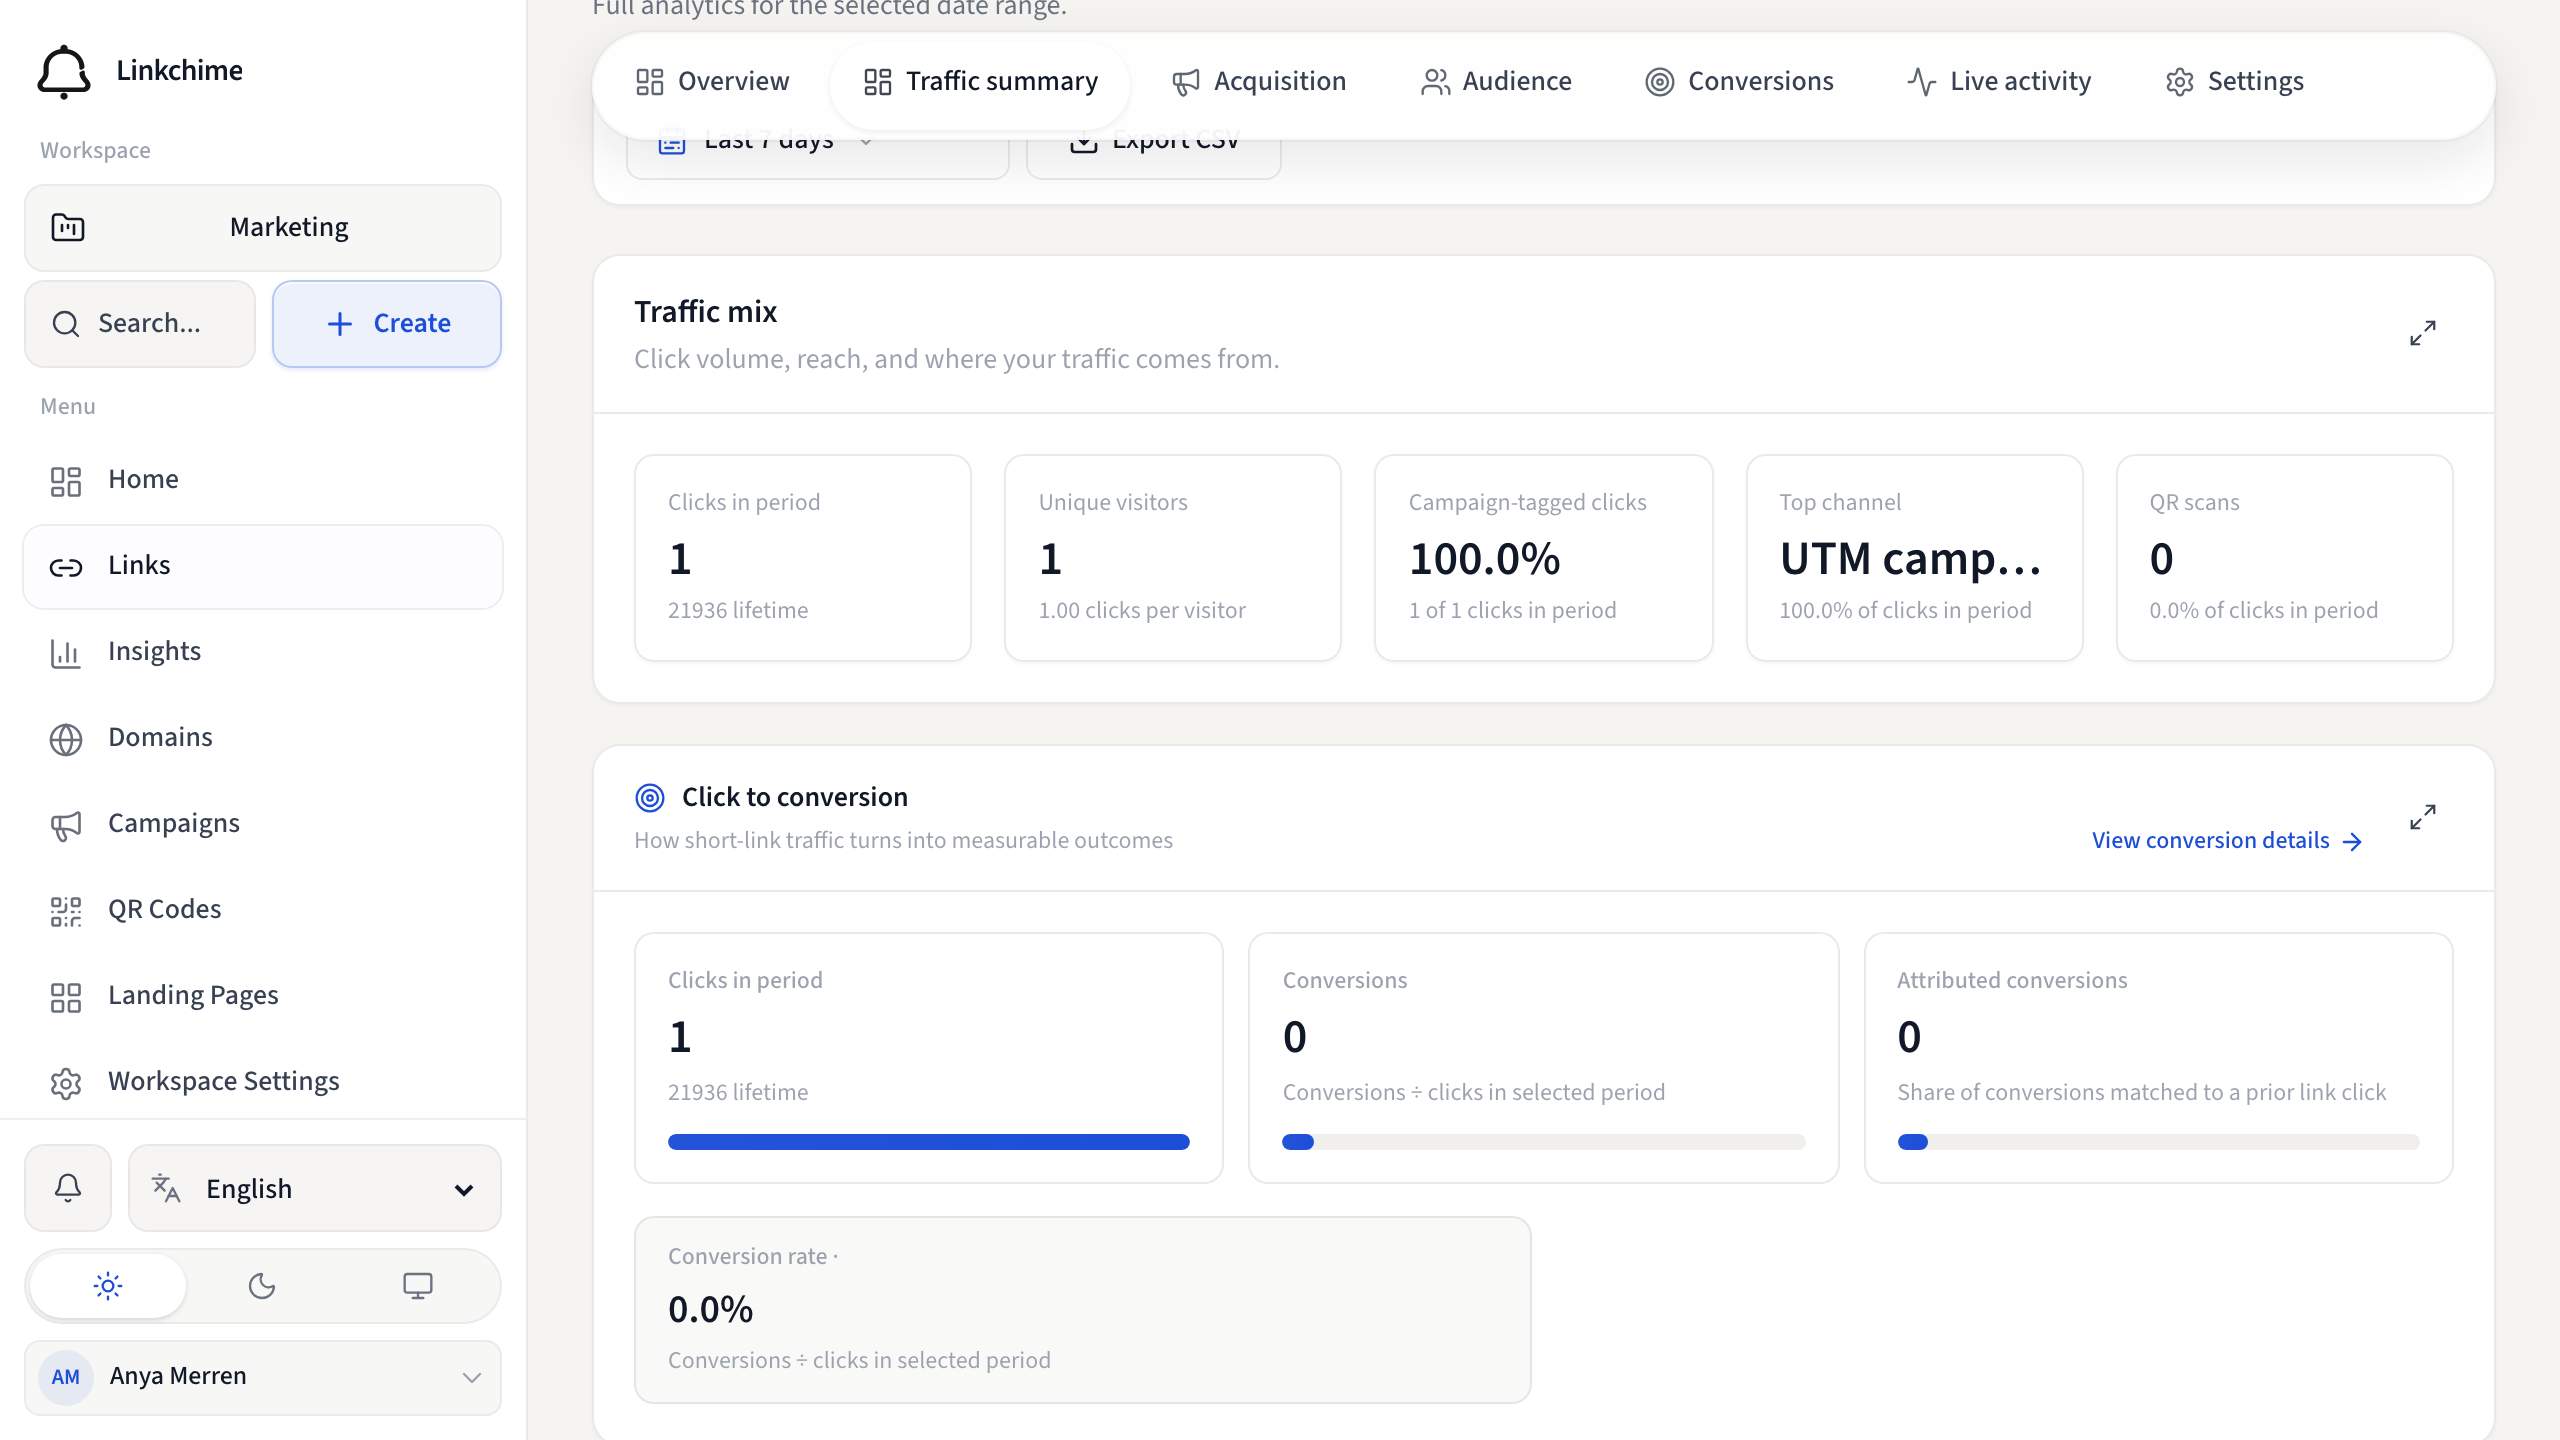Expand the Traffic mix panel to fullscreen

(x=2422, y=333)
